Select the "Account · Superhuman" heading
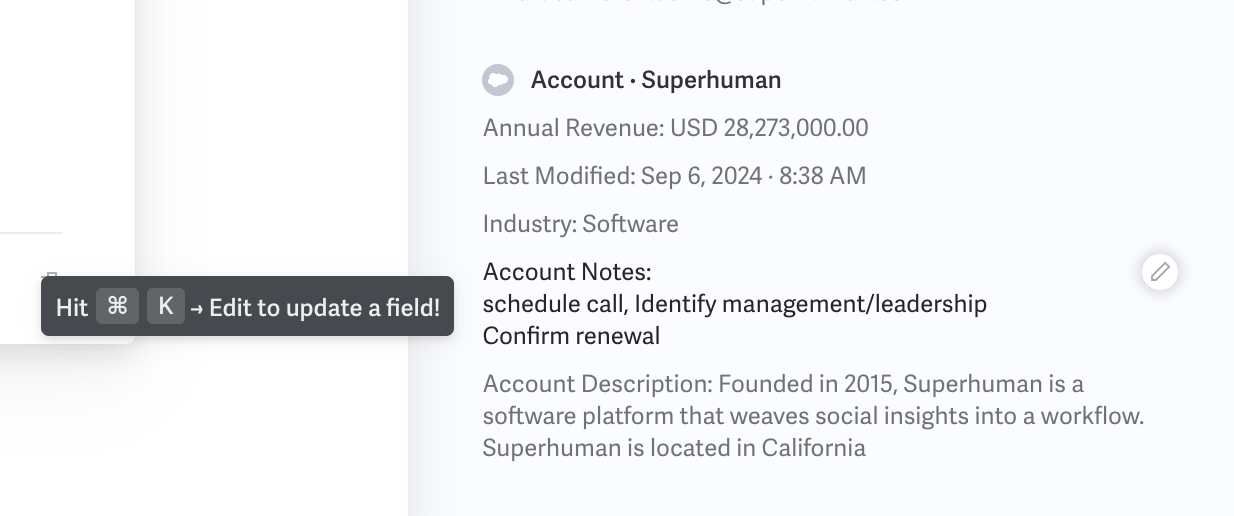Viewport: 1234px width, 516px height. coord(656,80)
